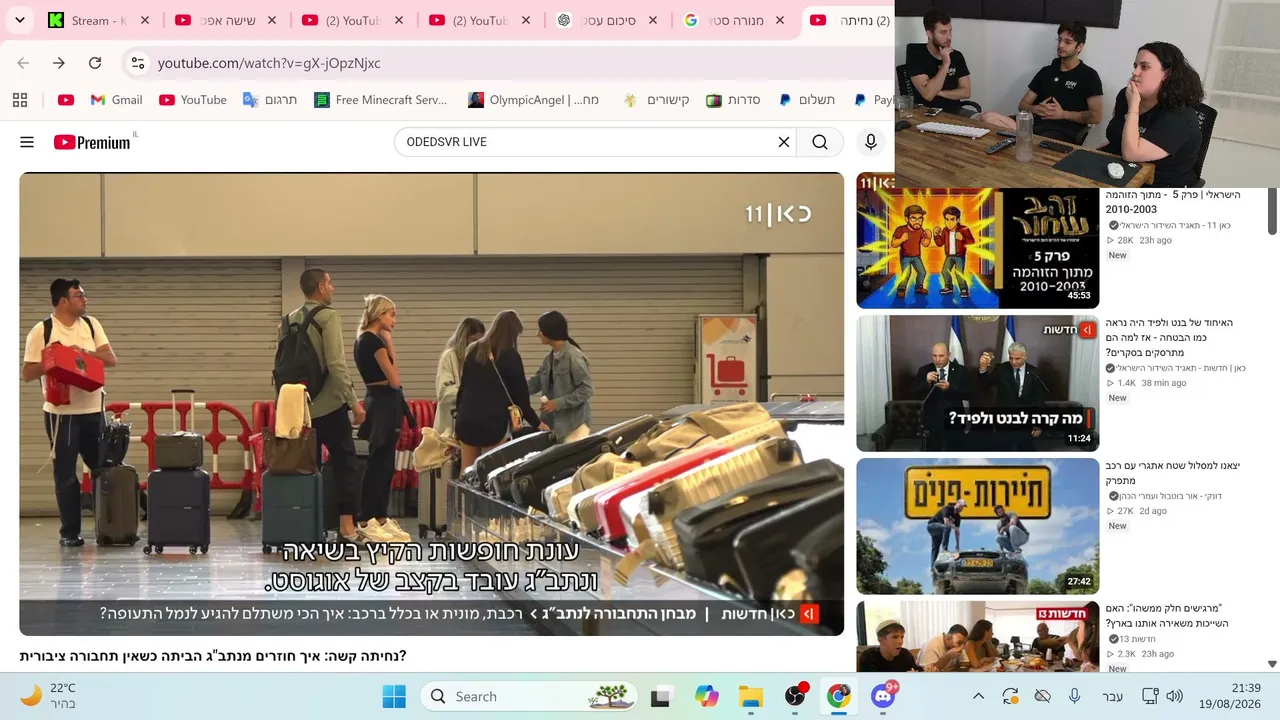Clear the ODEDSVR LIVE search query
Screen dimensions: 1280x720
click(784, 142)
